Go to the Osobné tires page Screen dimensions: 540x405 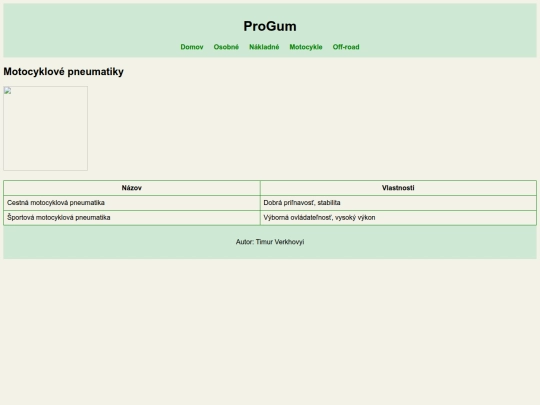pos(226,47)
